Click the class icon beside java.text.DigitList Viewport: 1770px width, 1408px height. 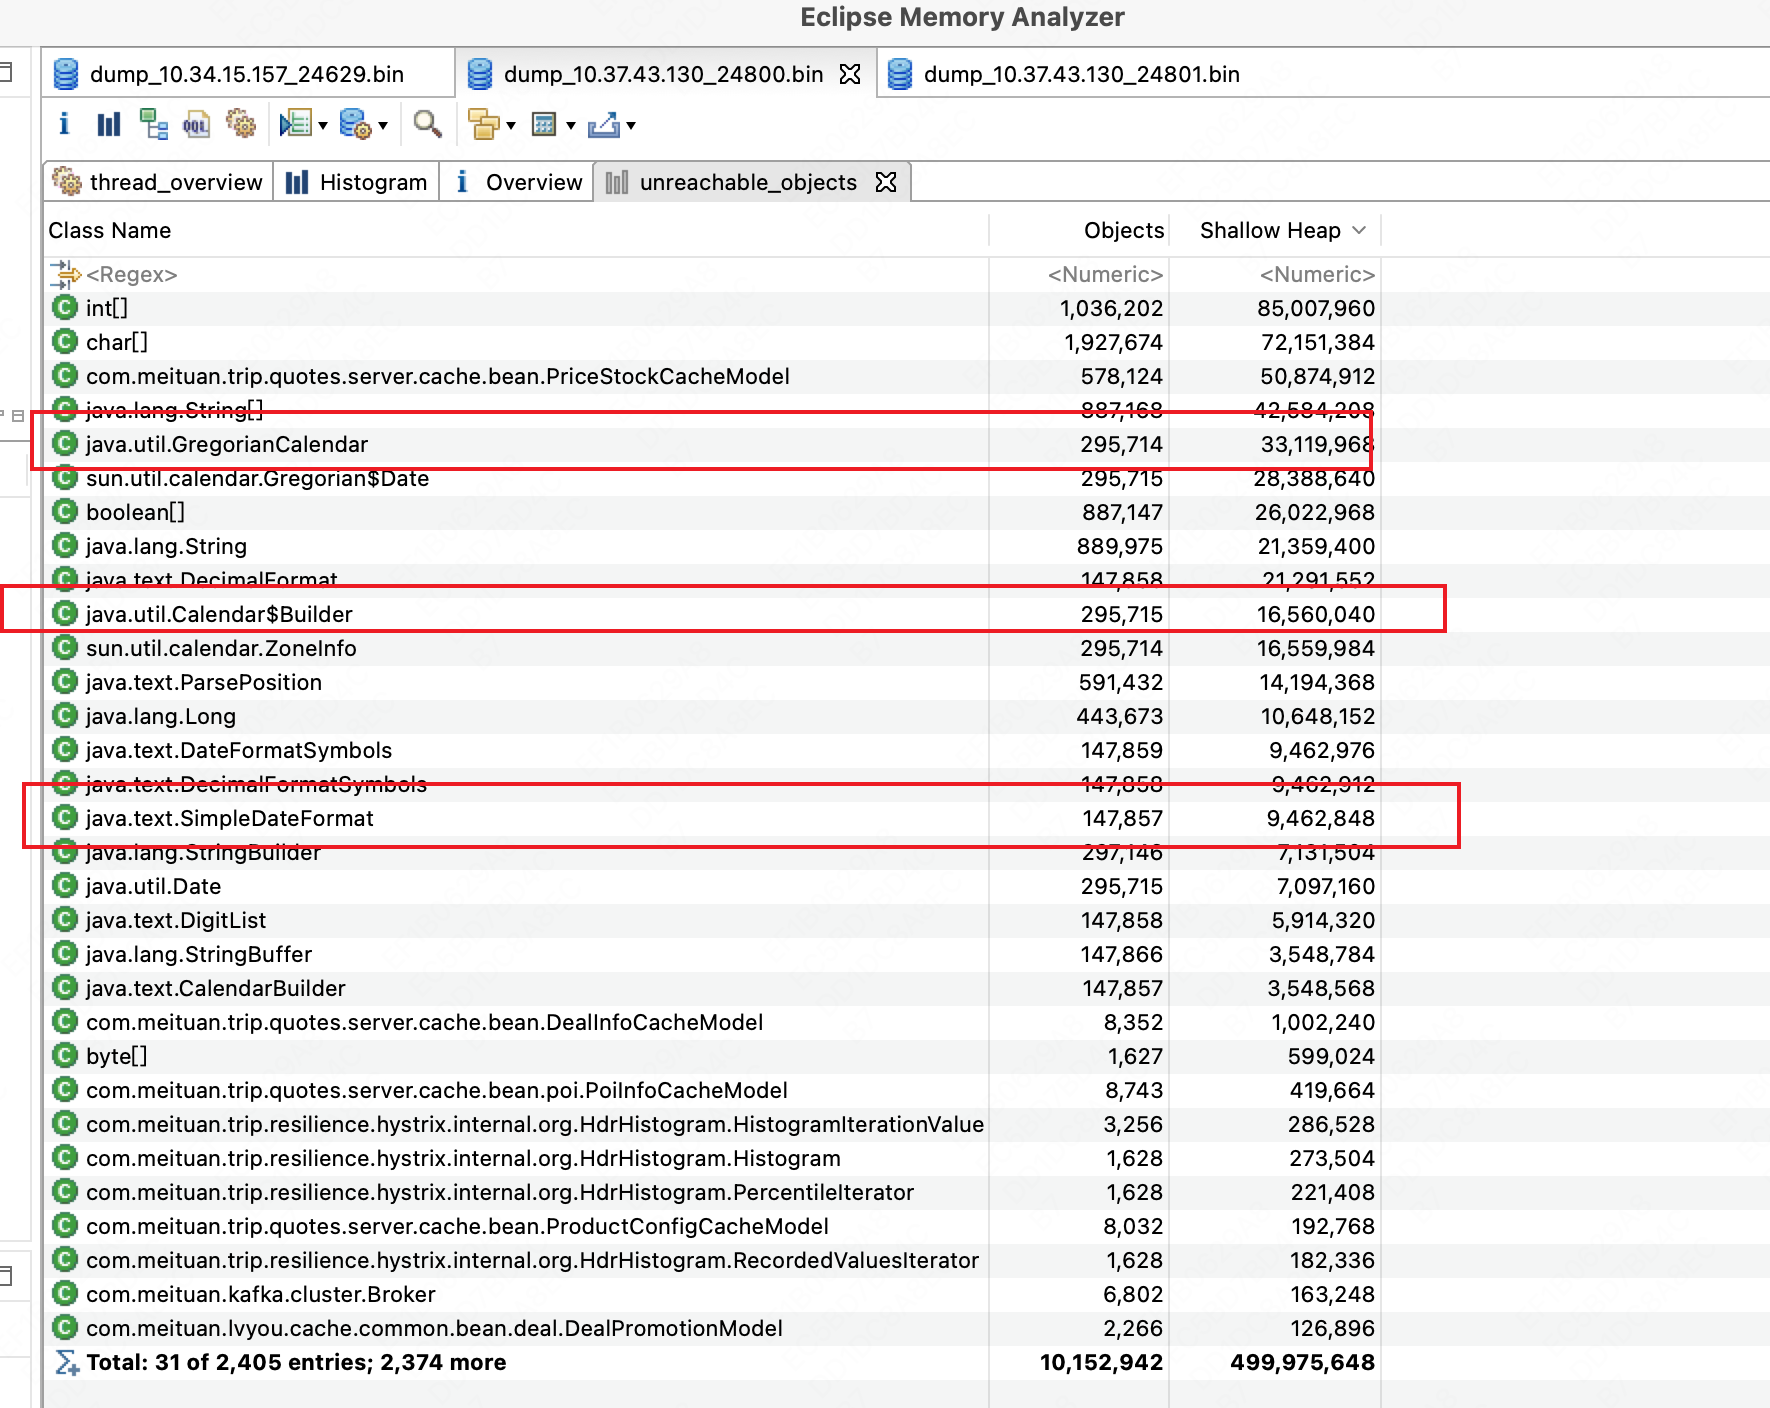(65, 920)
